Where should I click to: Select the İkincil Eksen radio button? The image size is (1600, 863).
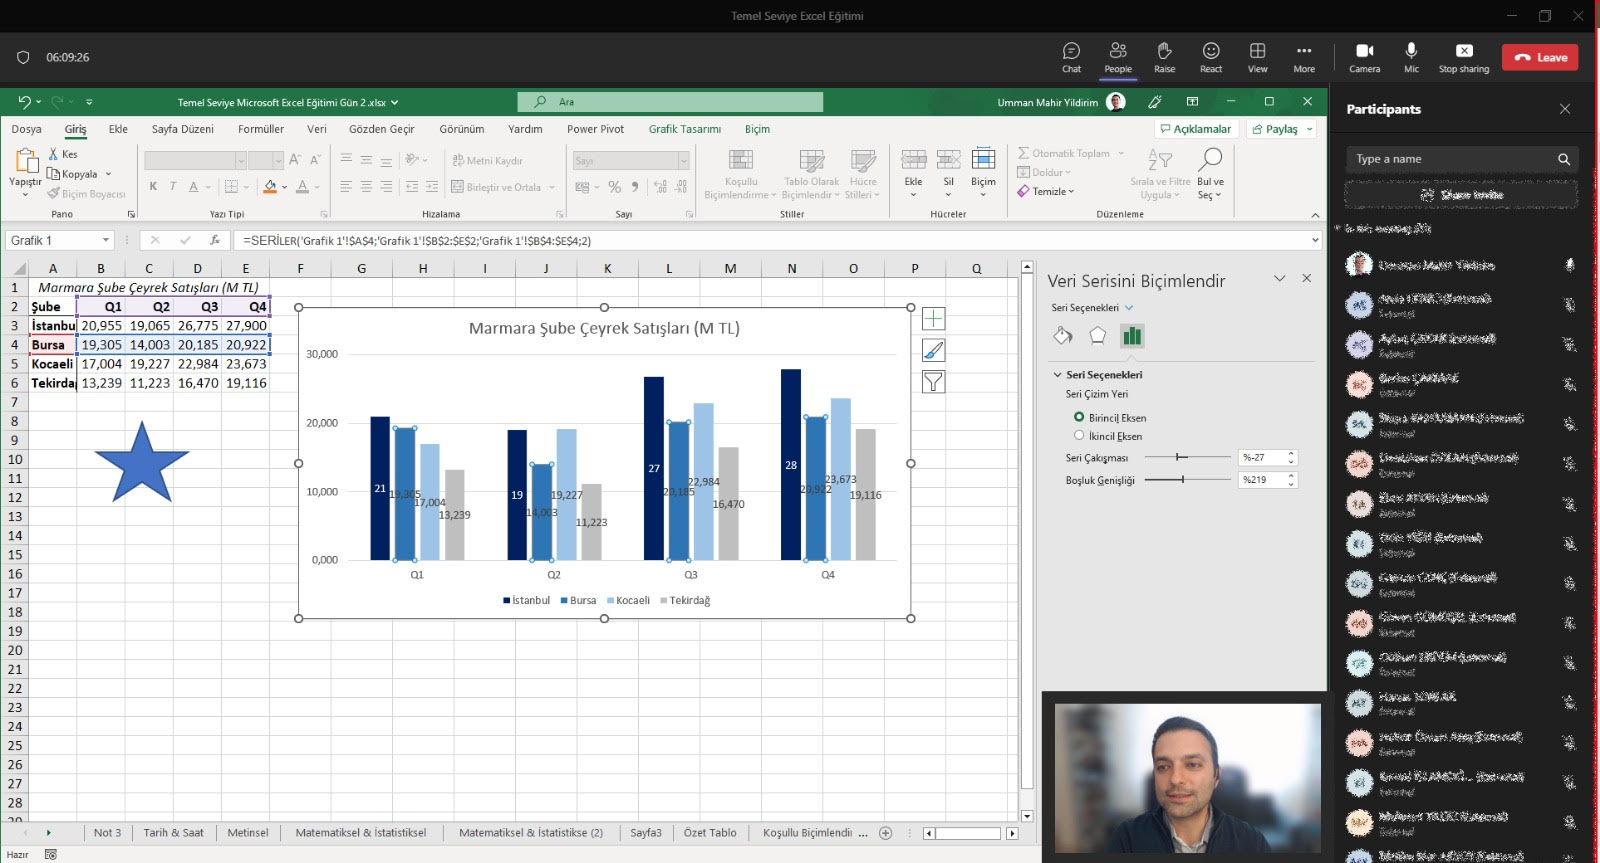pos(1079,435)
